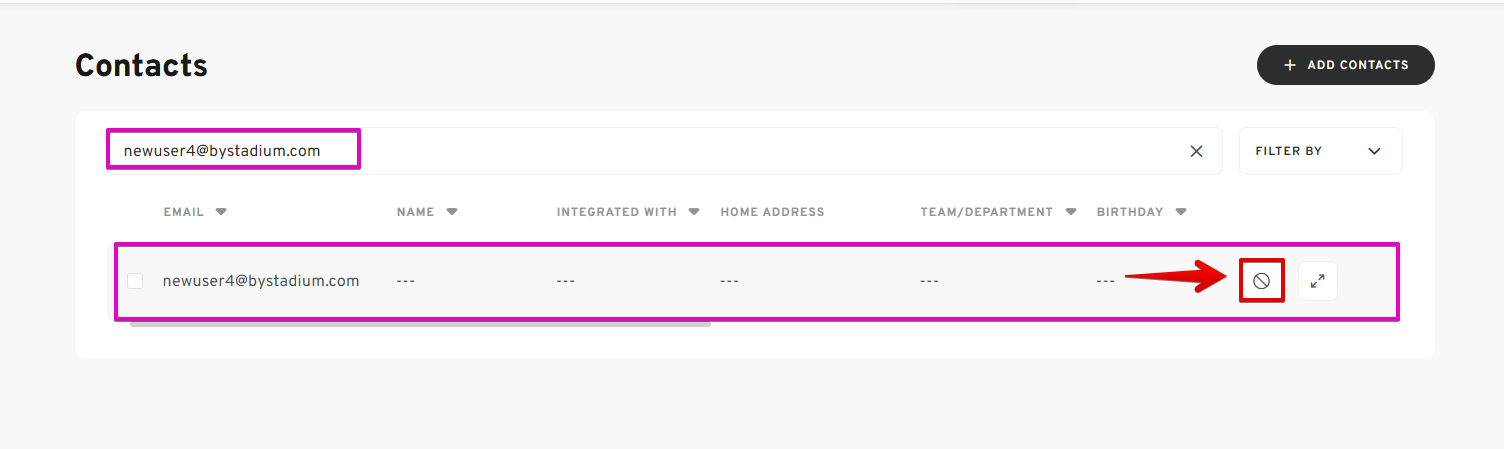
Task: Click the TEAM/DEPARTMENT column header label
Action: [x=986, y=212]
